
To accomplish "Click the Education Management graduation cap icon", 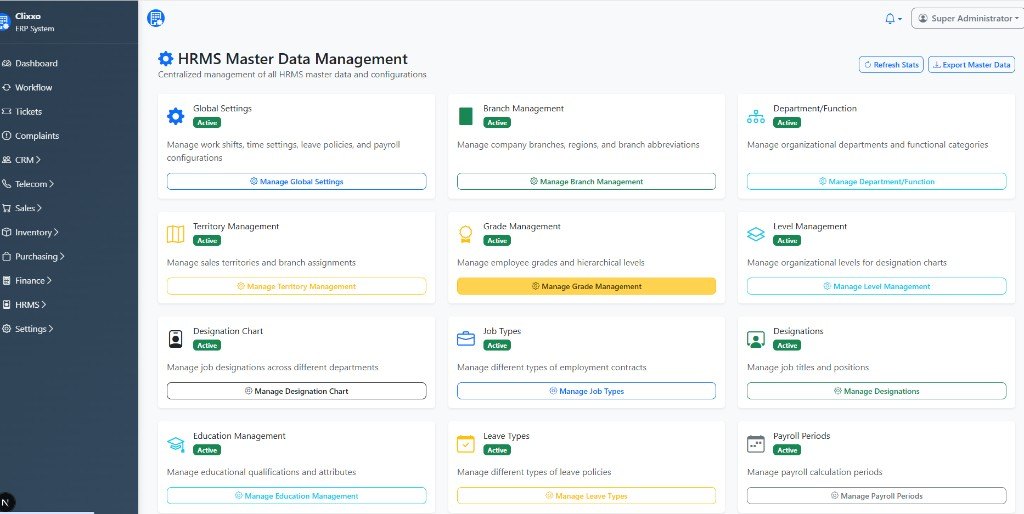I will pyautogui.click(x=176, y=444).
